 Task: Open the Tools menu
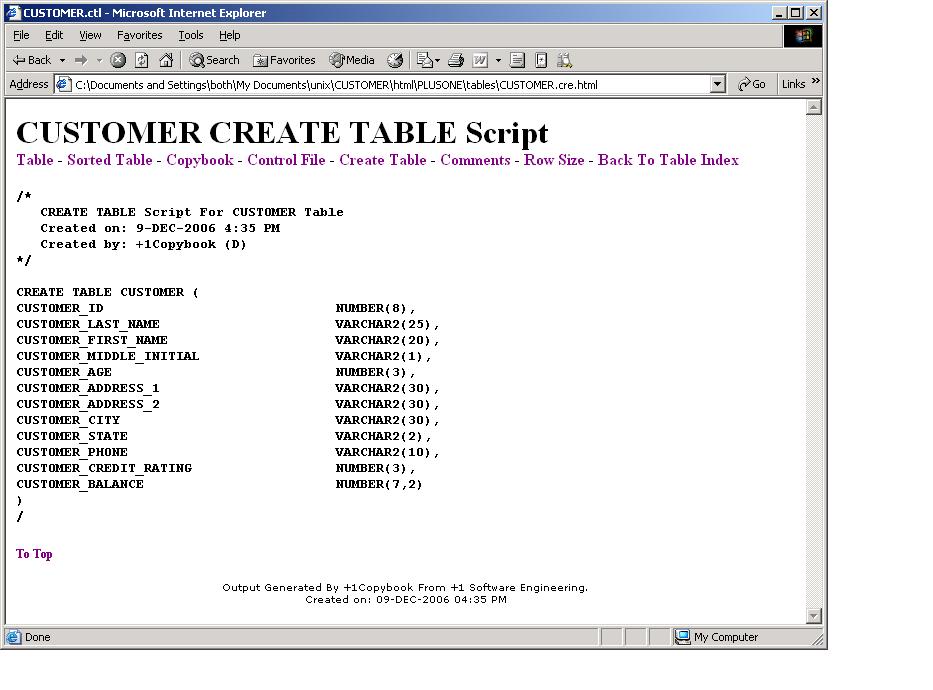tap(191, 35)
